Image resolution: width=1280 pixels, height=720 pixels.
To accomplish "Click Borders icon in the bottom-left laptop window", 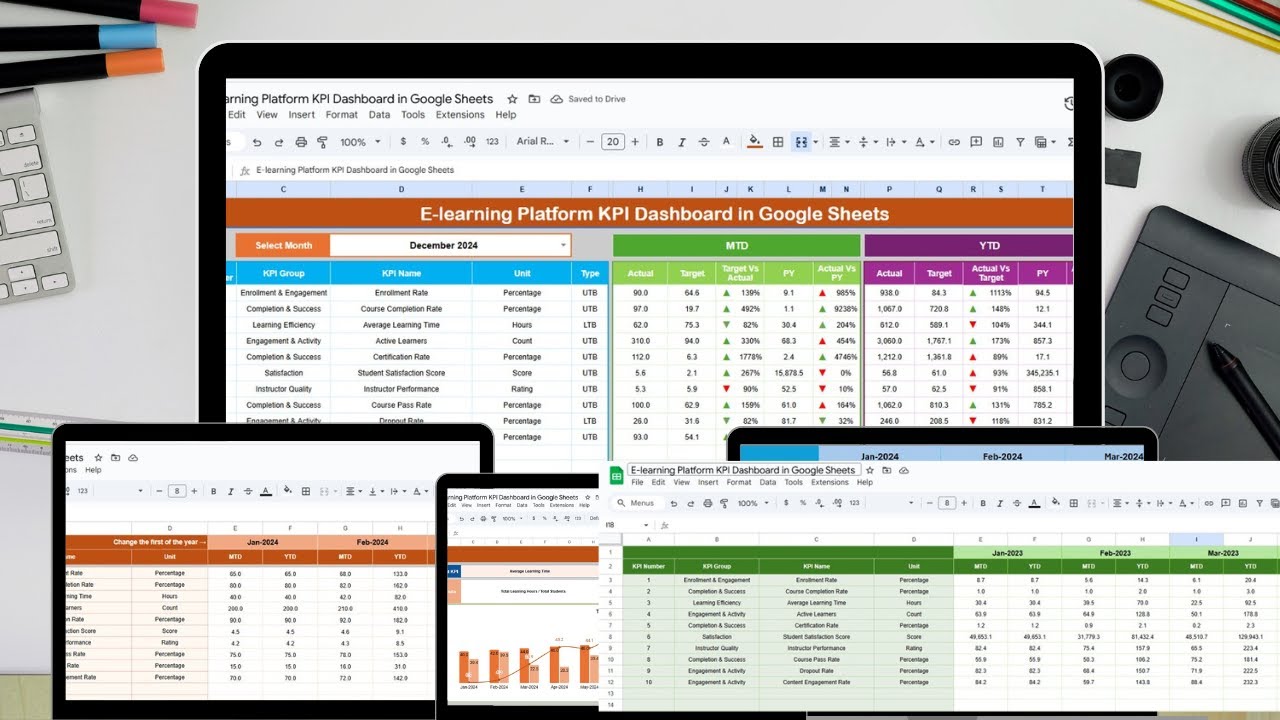I will (x=305, y=491).
